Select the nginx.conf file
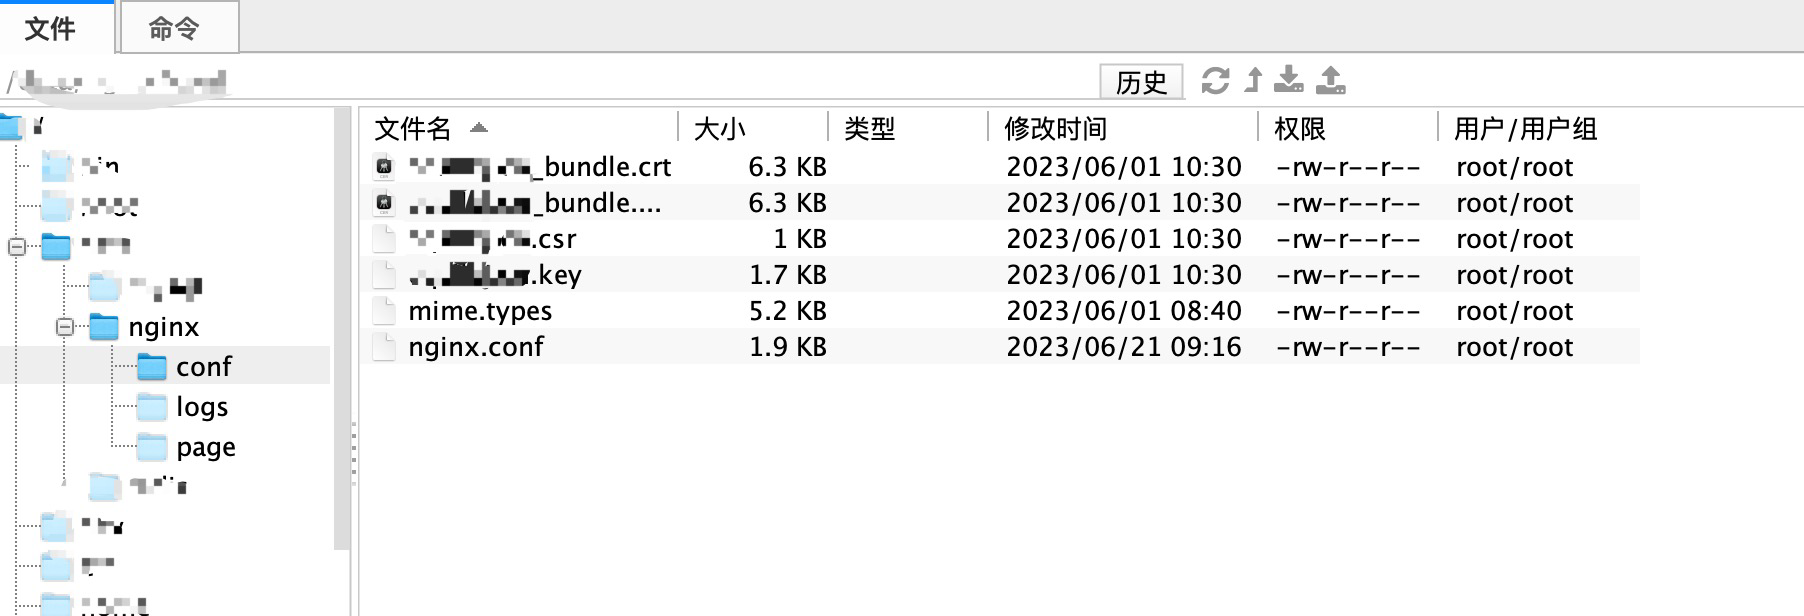This screenshot has width=1804, height=616. (476, 347)
